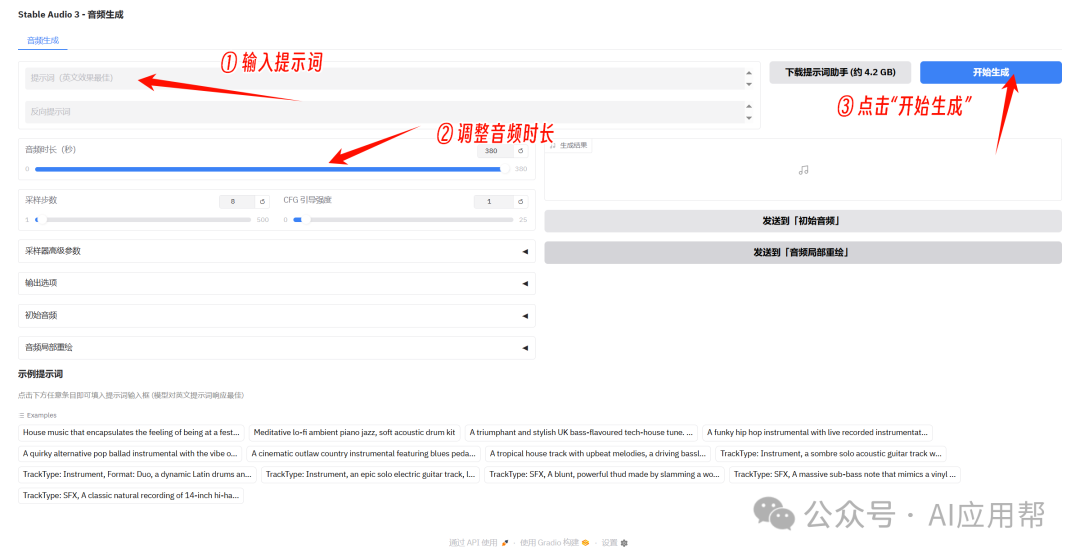Select example "TrackType: Instrument, a sombre solo acoustic..."

point(831,453)
